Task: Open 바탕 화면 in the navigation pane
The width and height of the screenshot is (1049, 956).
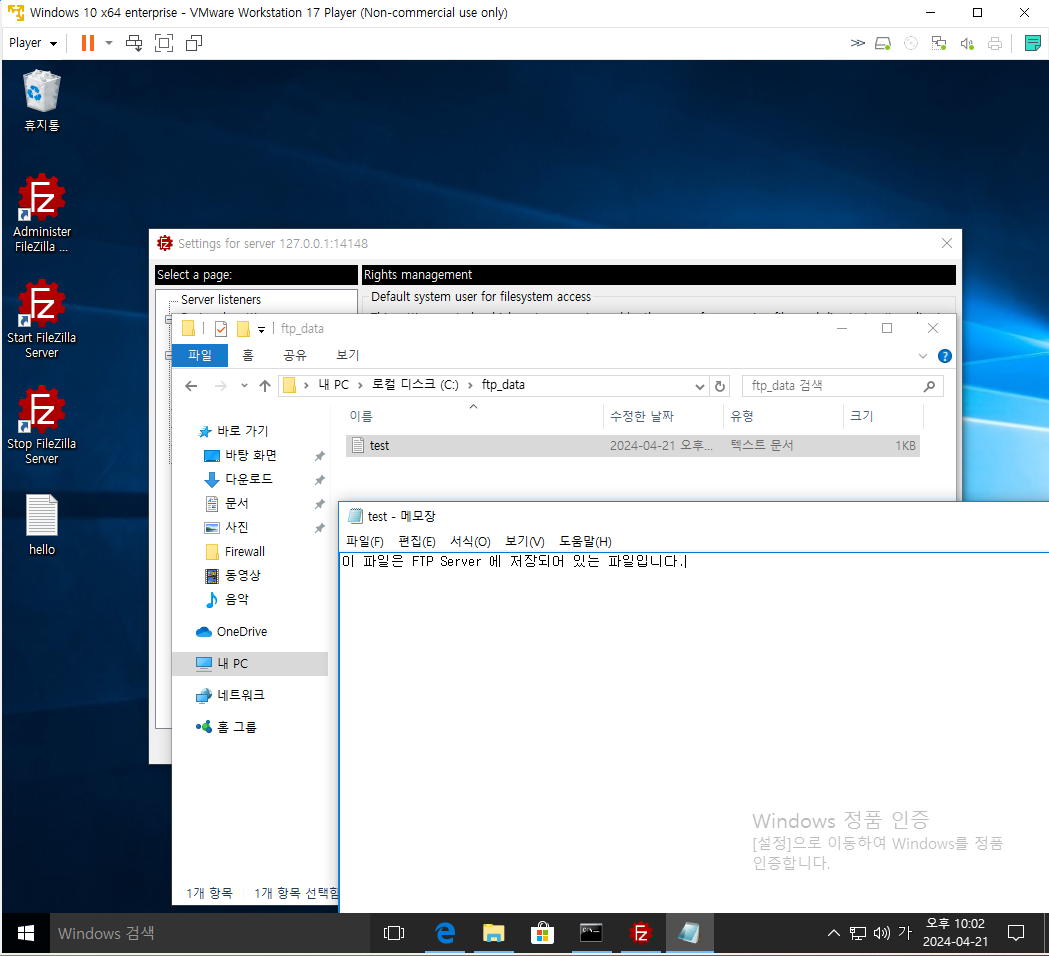Action: [x=240, y=456]
